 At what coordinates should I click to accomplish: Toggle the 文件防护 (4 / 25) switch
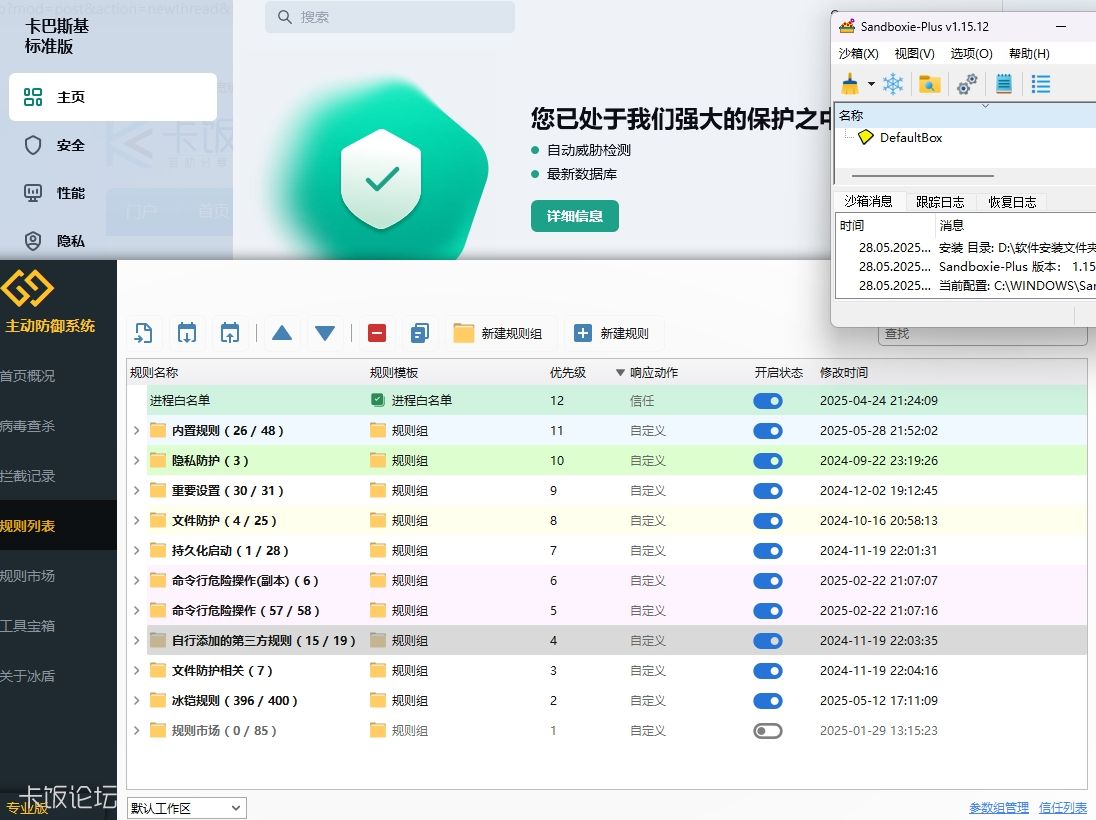click(x=767, y=521)
